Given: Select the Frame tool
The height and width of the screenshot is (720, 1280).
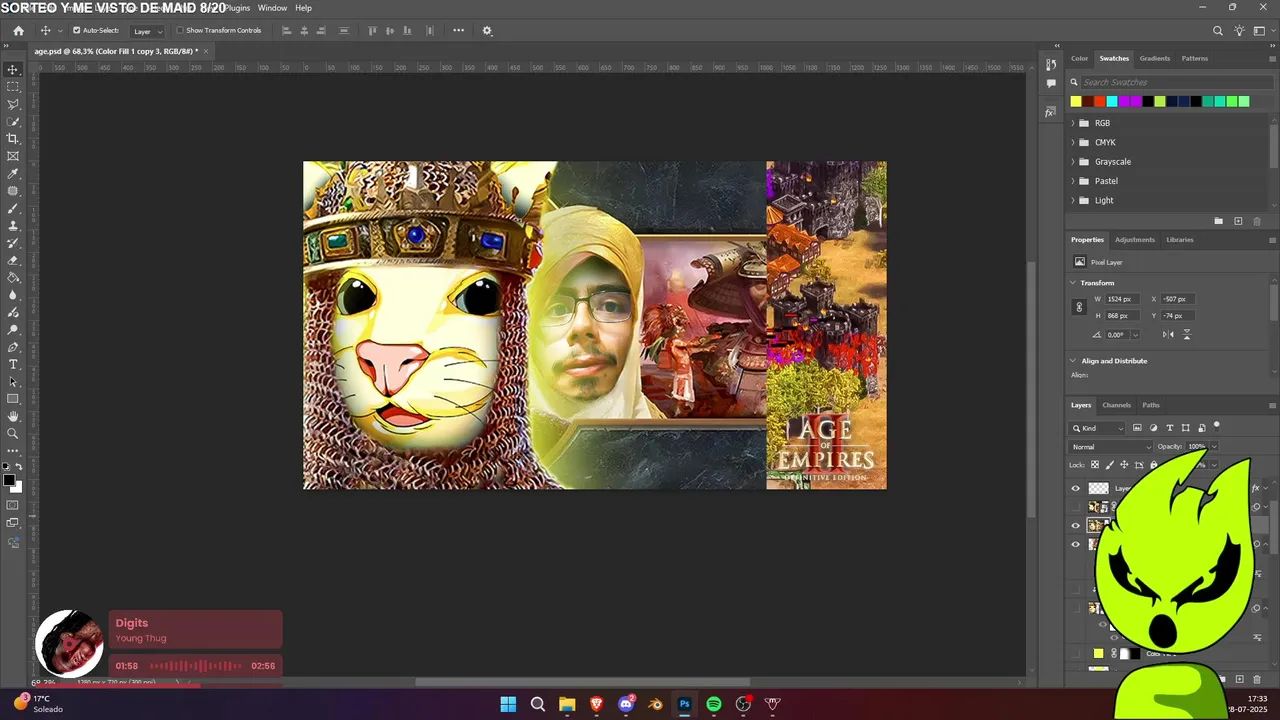Looking at the screenshot, I should (x=13, y=156).
